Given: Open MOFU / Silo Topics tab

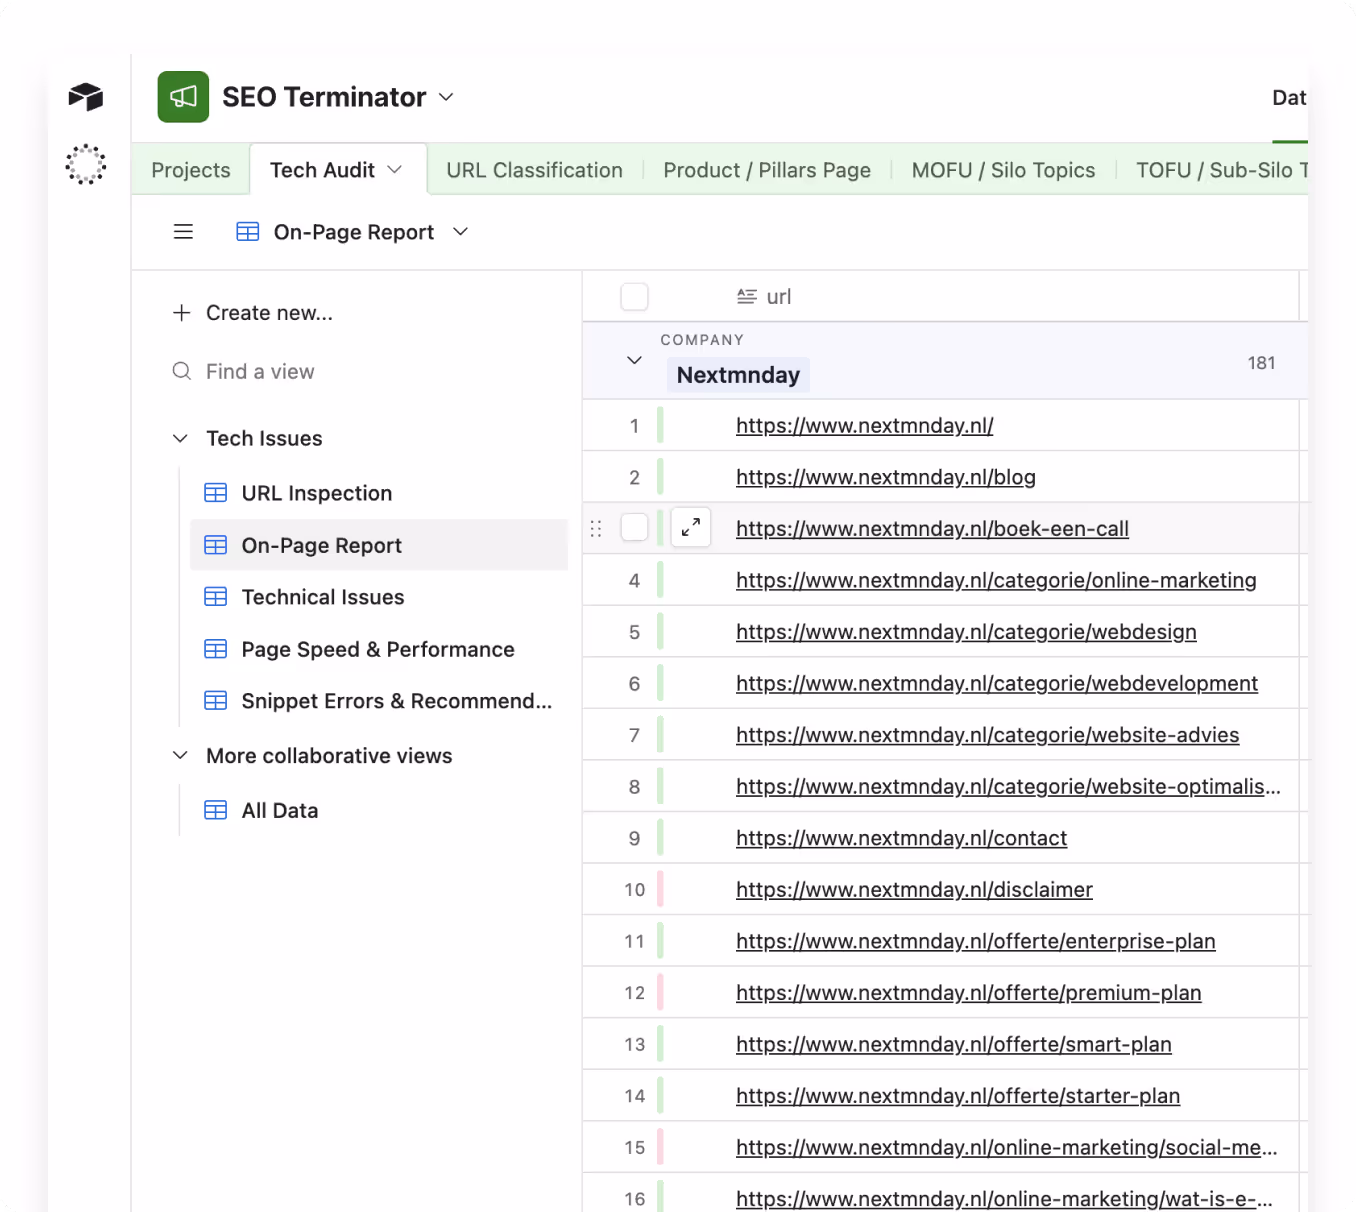Looking at the screenshot, I should [1003, 170].
